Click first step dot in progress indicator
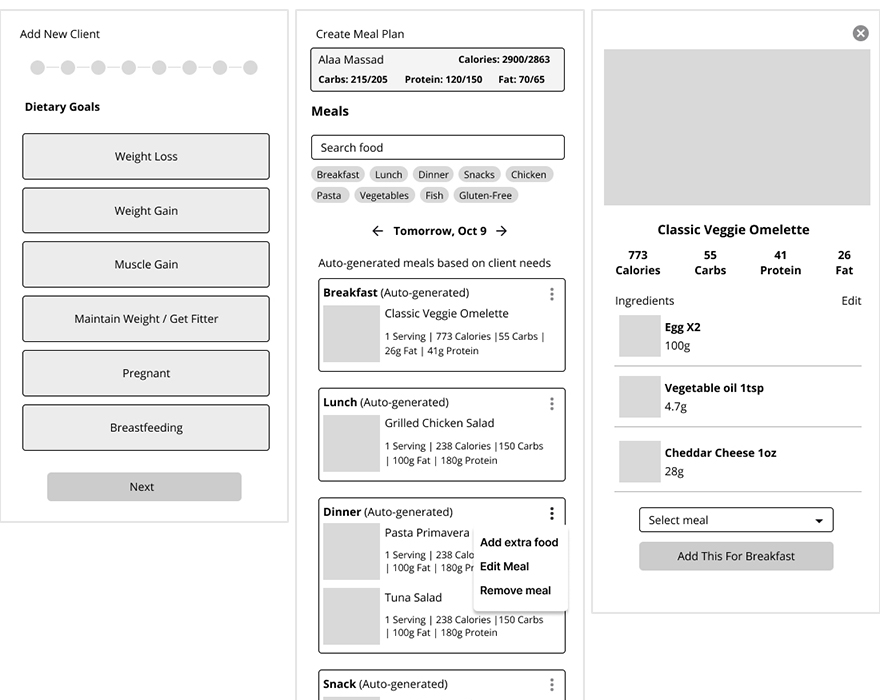The height and width of the screenshot is (700, 880). (38, 68)
